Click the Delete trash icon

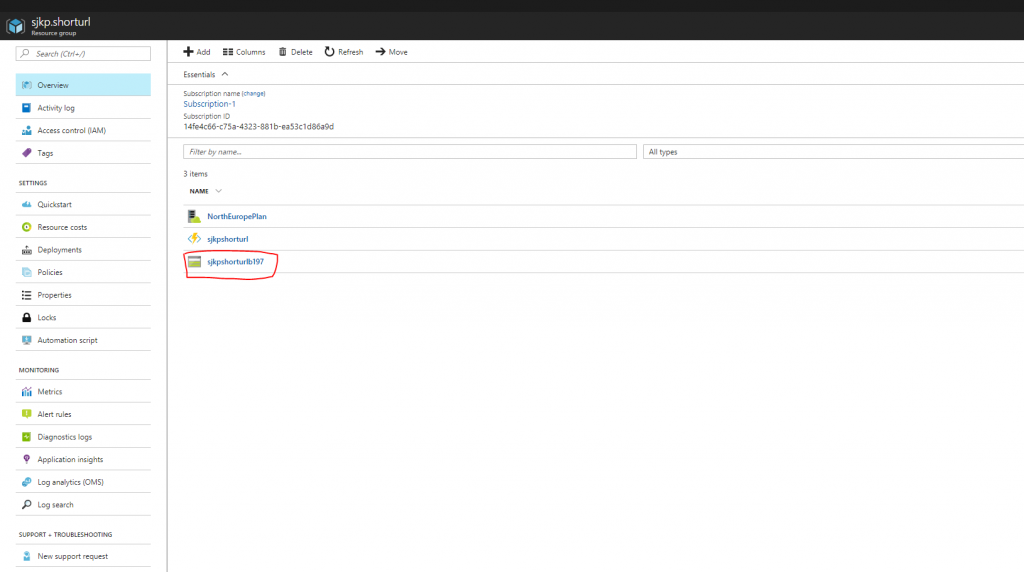click(x=283, y=52)
